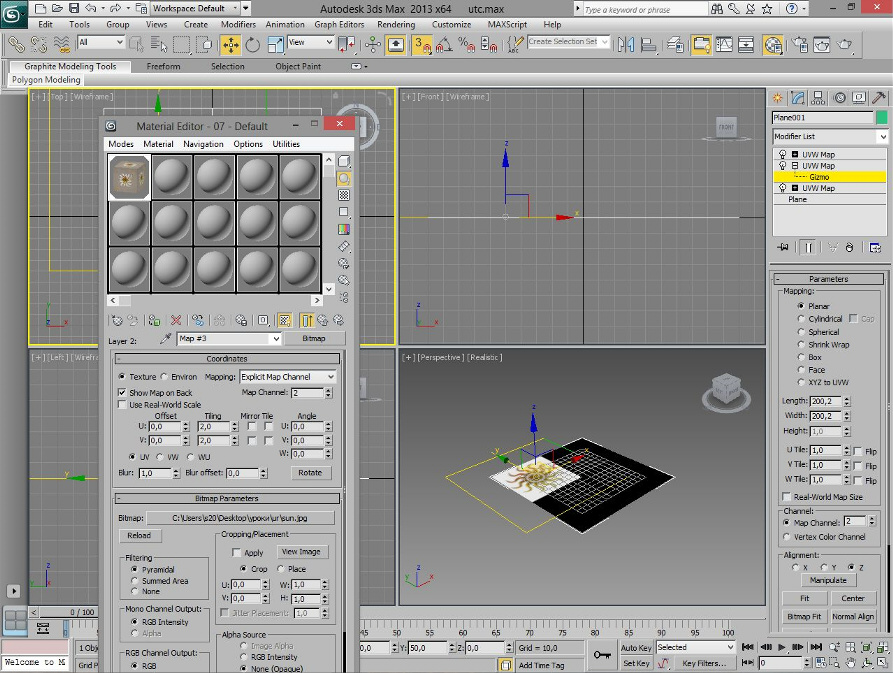
Task: Open the Rendering menu
Action: click(396, 24)
